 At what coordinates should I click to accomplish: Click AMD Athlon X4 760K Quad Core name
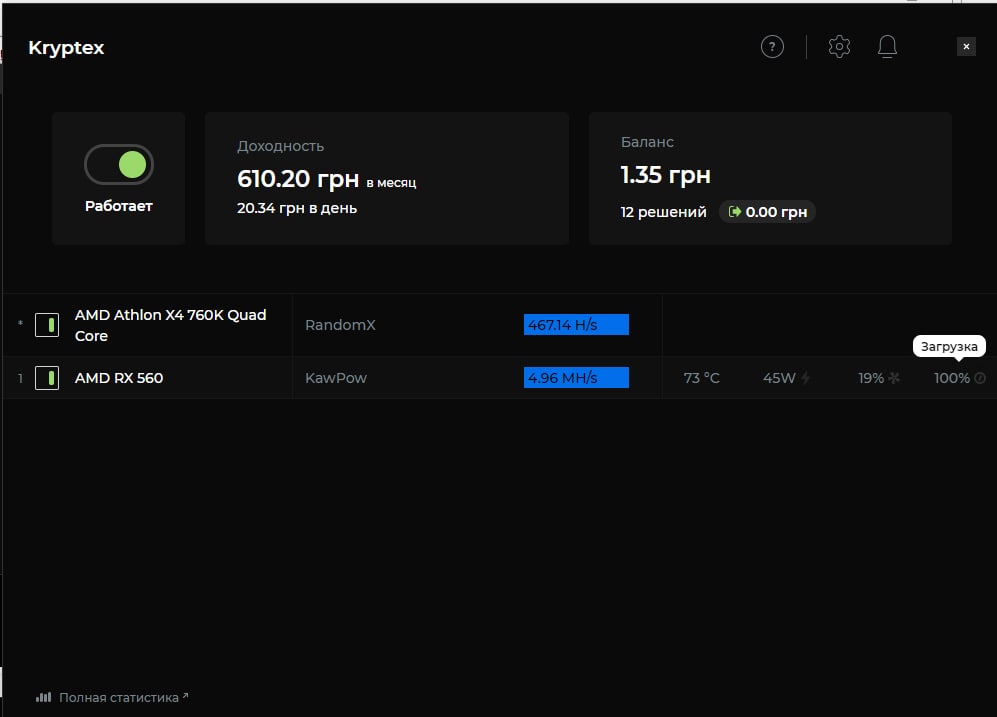170,325
